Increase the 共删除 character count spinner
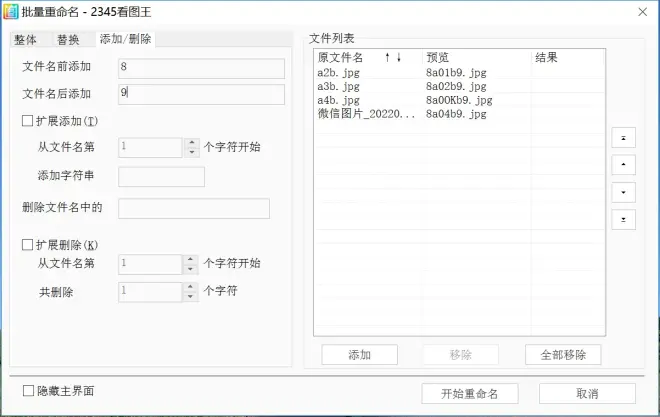 (191, 287)
